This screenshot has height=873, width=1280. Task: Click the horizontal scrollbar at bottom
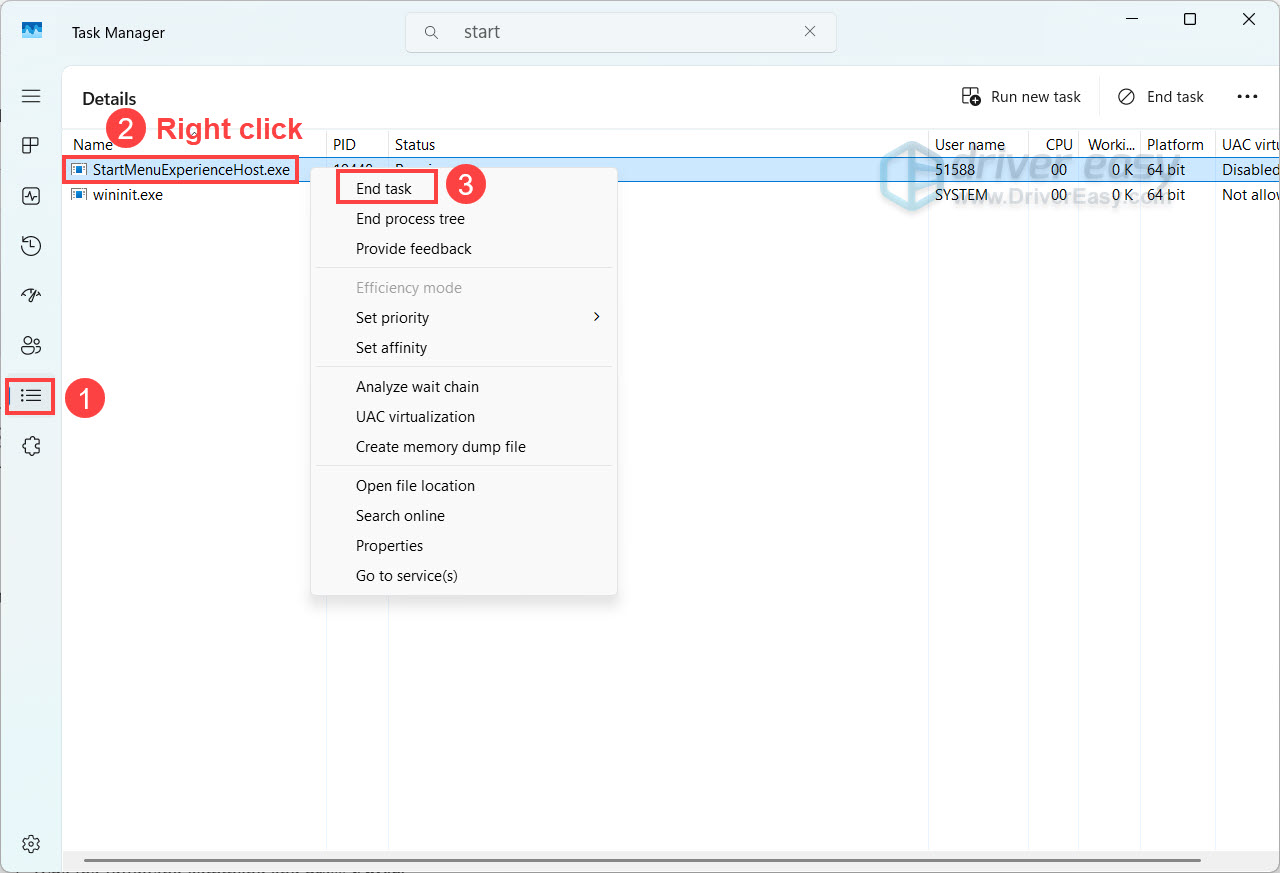(642, 859)
